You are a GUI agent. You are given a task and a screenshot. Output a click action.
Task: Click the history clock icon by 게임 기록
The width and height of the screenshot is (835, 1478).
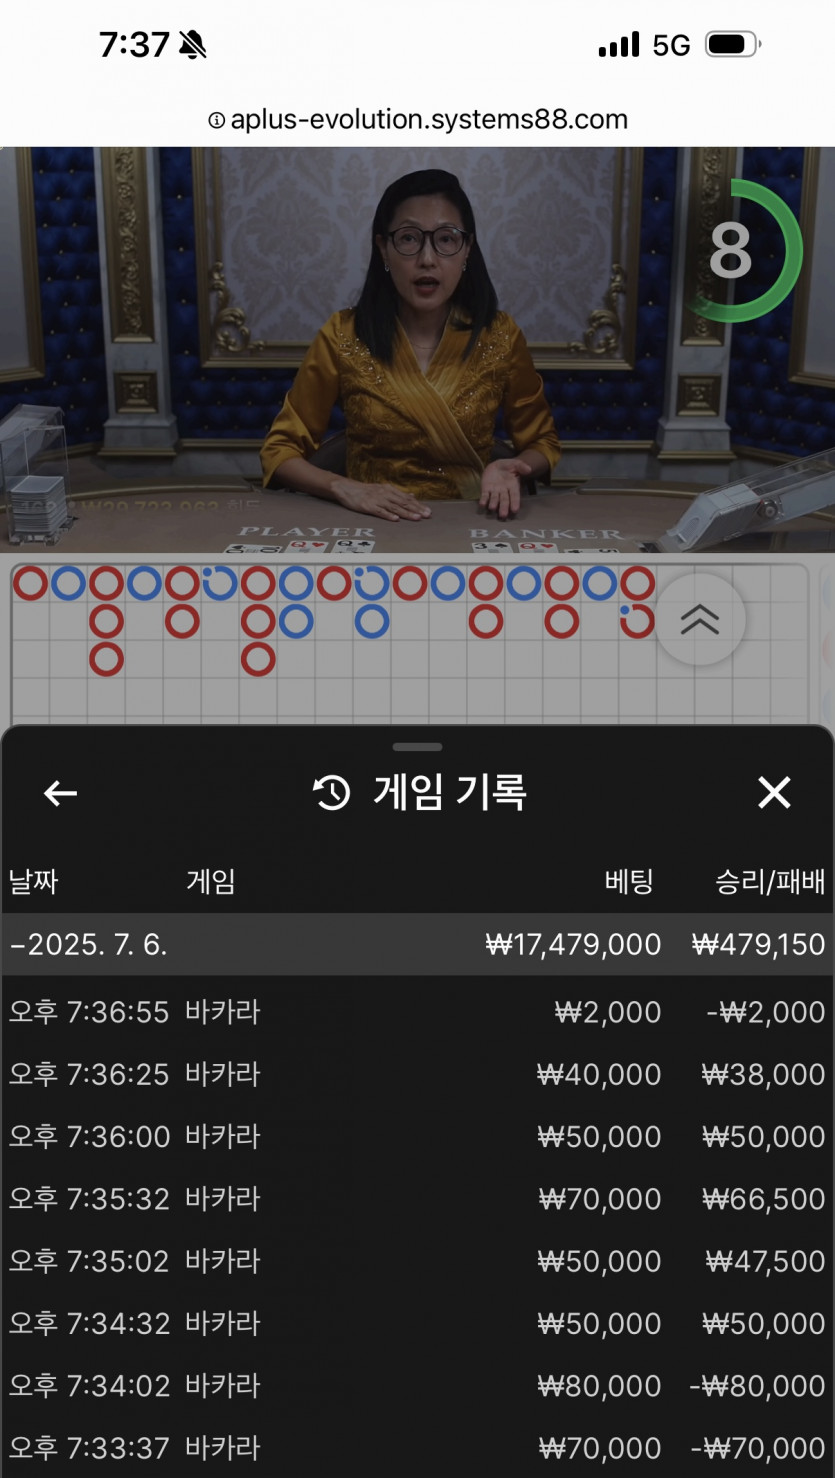coord(332,794)
